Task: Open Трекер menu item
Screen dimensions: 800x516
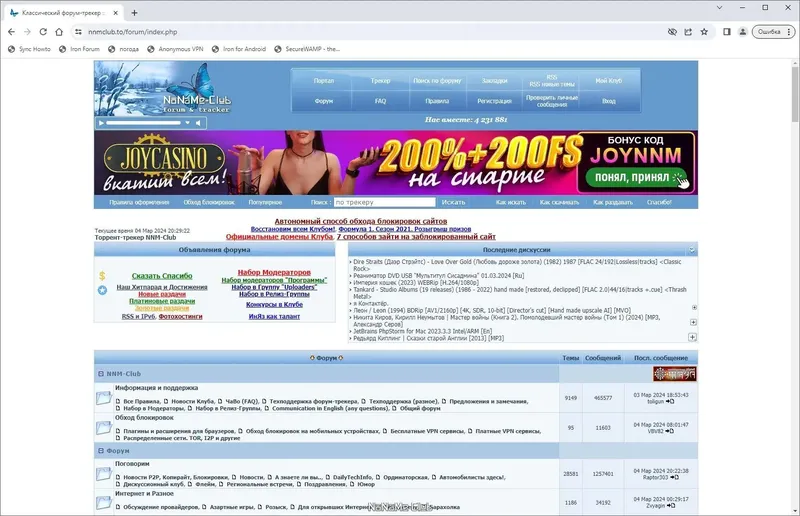Action: [380, 81]
